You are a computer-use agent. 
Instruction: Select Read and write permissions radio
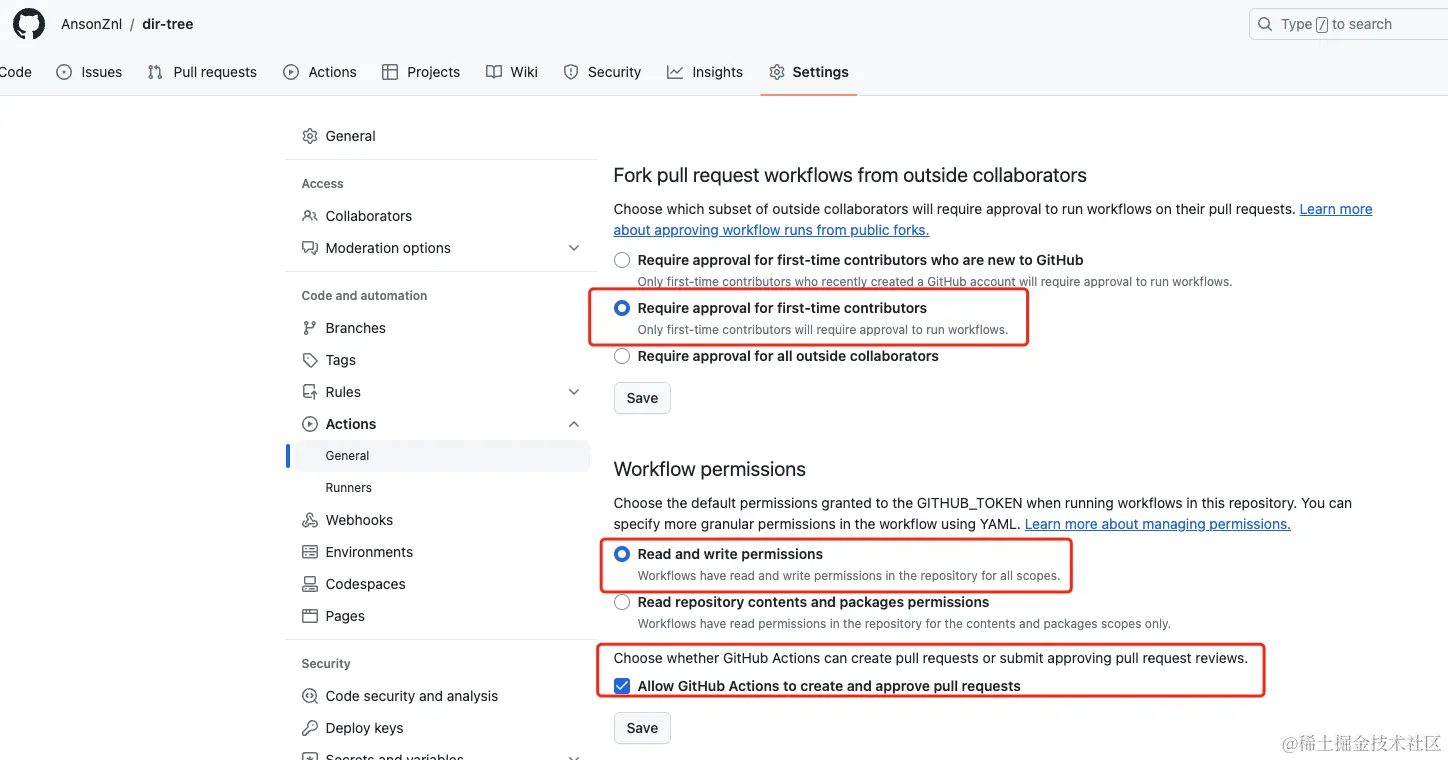click(622, 554)
